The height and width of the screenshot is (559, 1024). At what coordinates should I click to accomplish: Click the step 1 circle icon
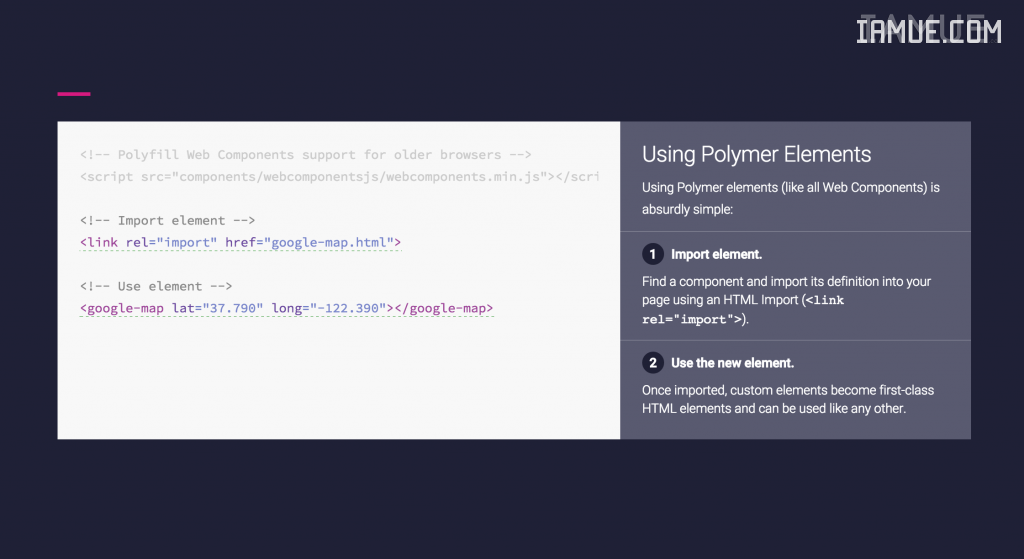[652, 254]
